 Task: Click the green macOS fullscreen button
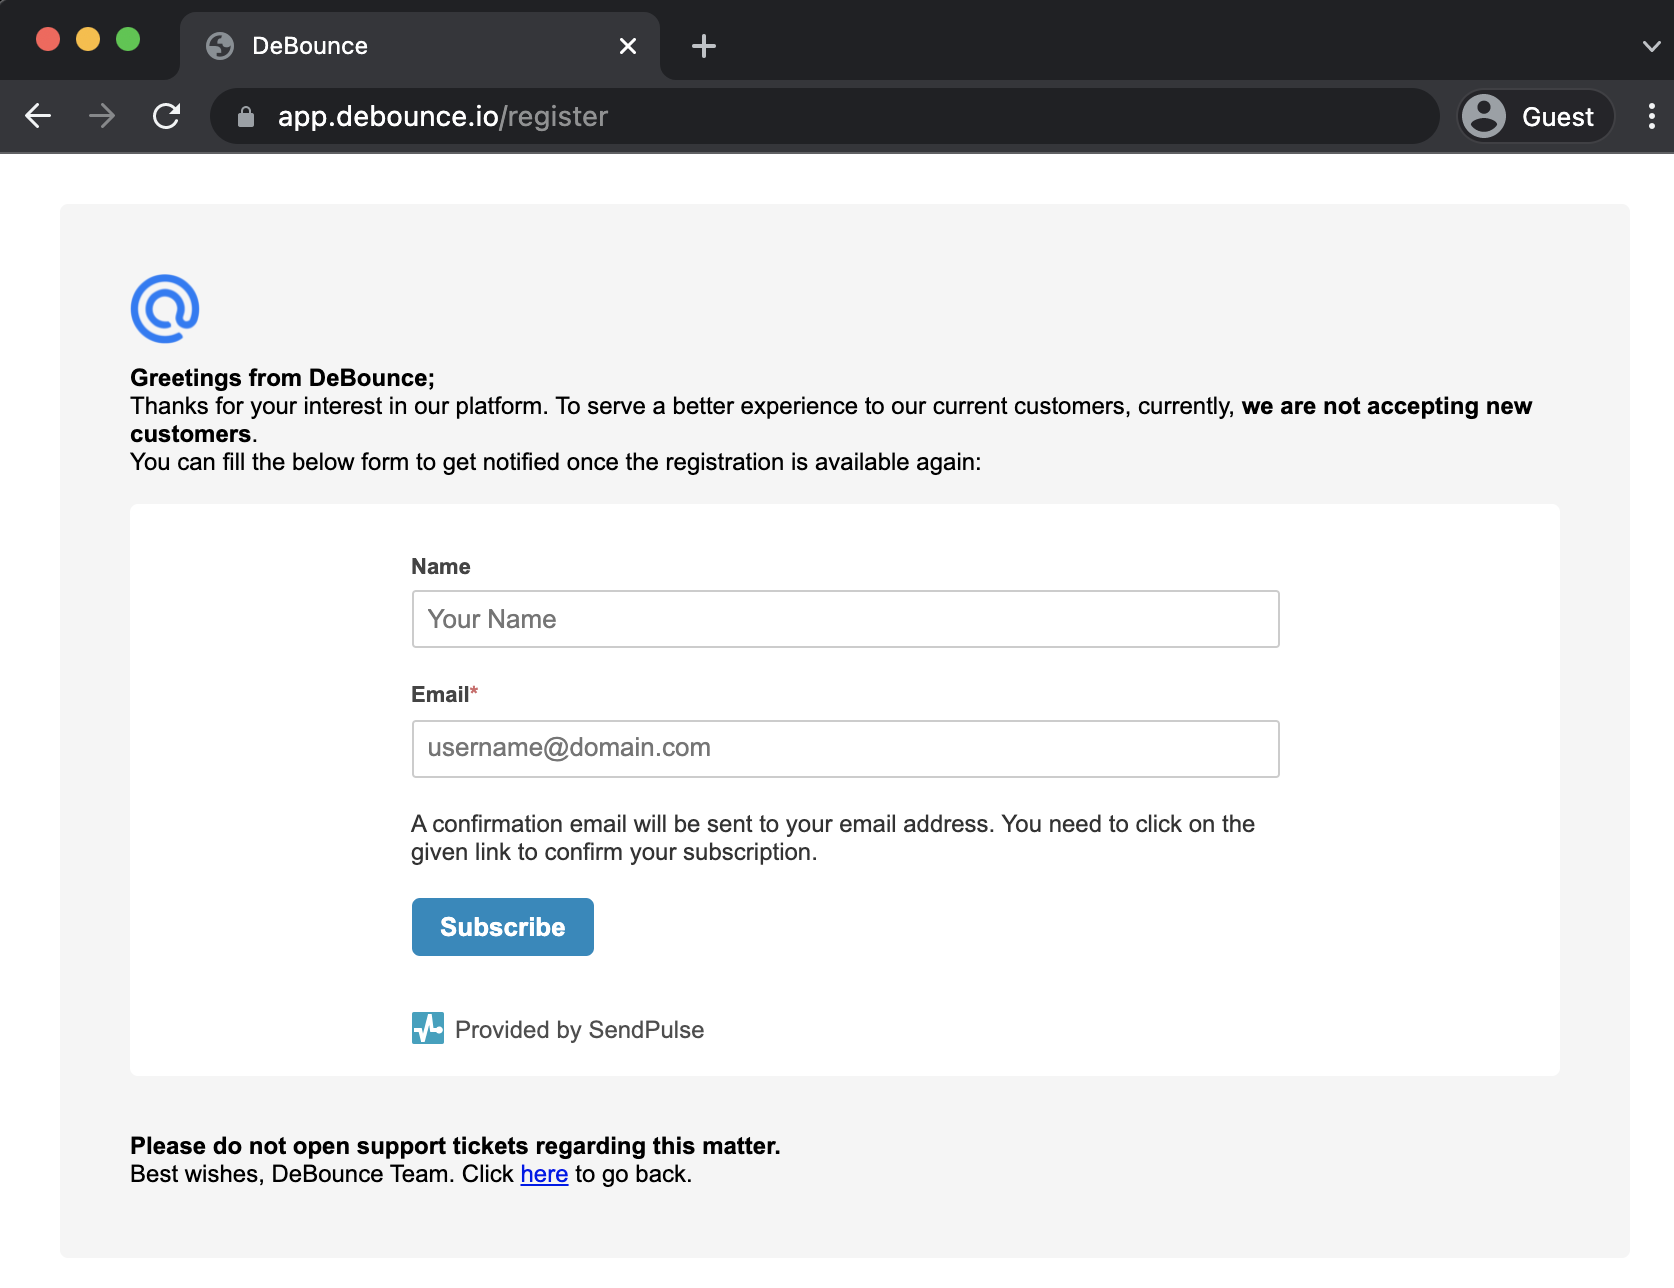pyautogui.click(x=128, y=39)
